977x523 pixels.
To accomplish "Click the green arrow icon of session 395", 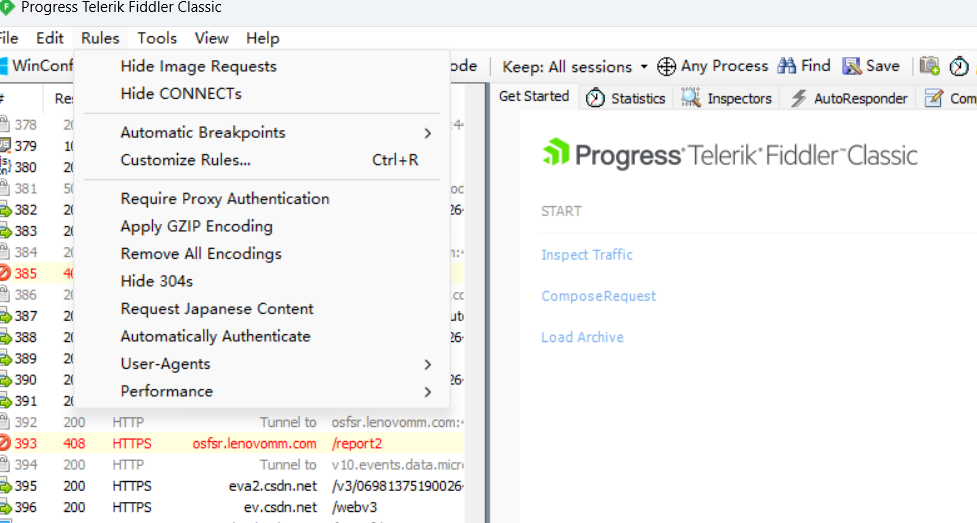I will [x=5, y=486].
